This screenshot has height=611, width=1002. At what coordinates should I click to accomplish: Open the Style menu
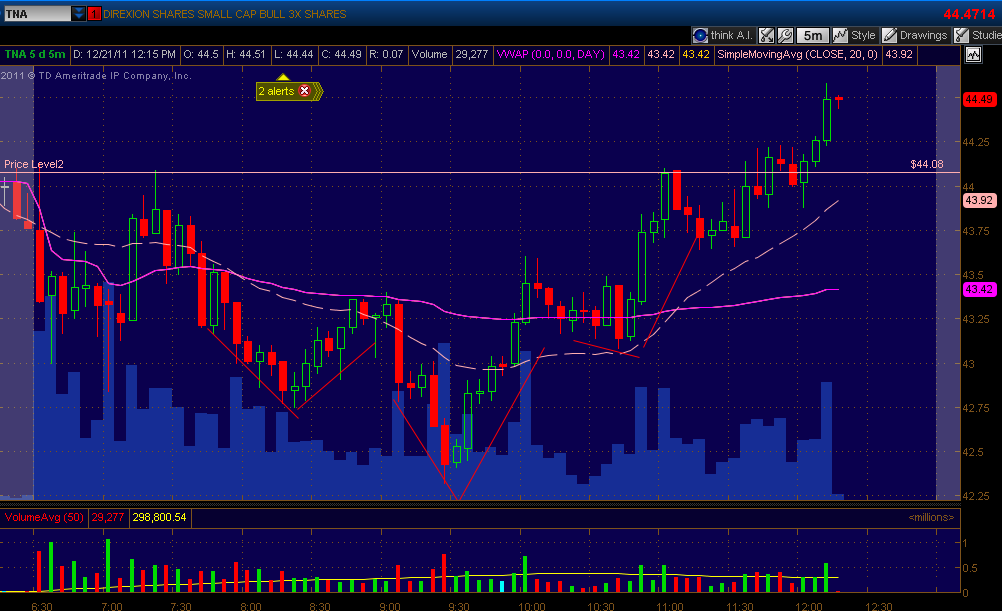[x=854, y=36]
